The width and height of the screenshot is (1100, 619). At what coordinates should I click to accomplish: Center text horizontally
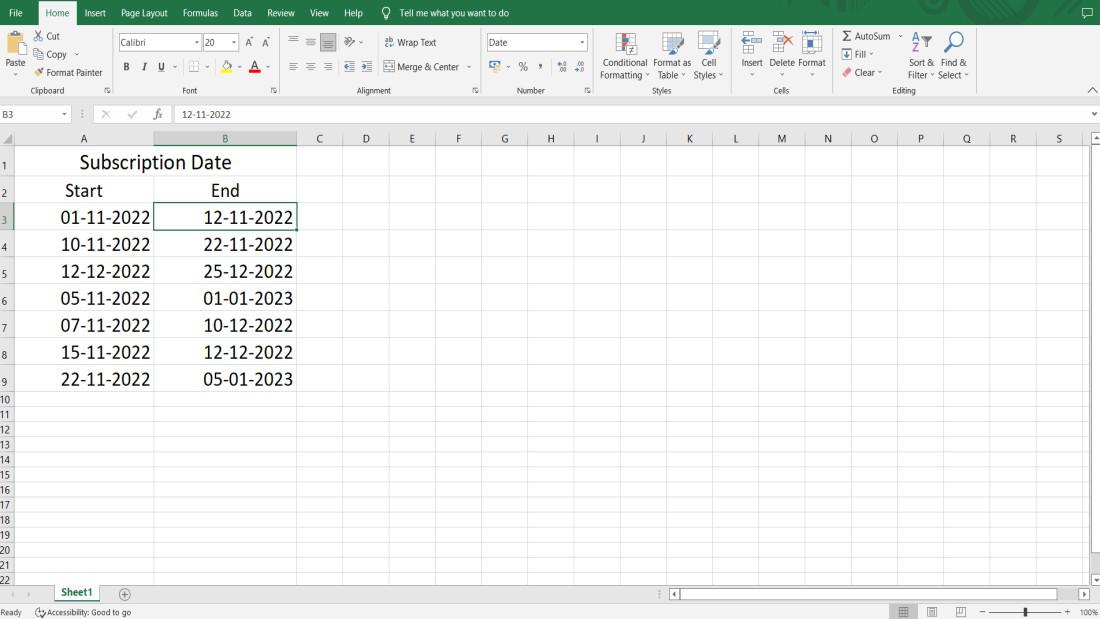tap(310, 67)
